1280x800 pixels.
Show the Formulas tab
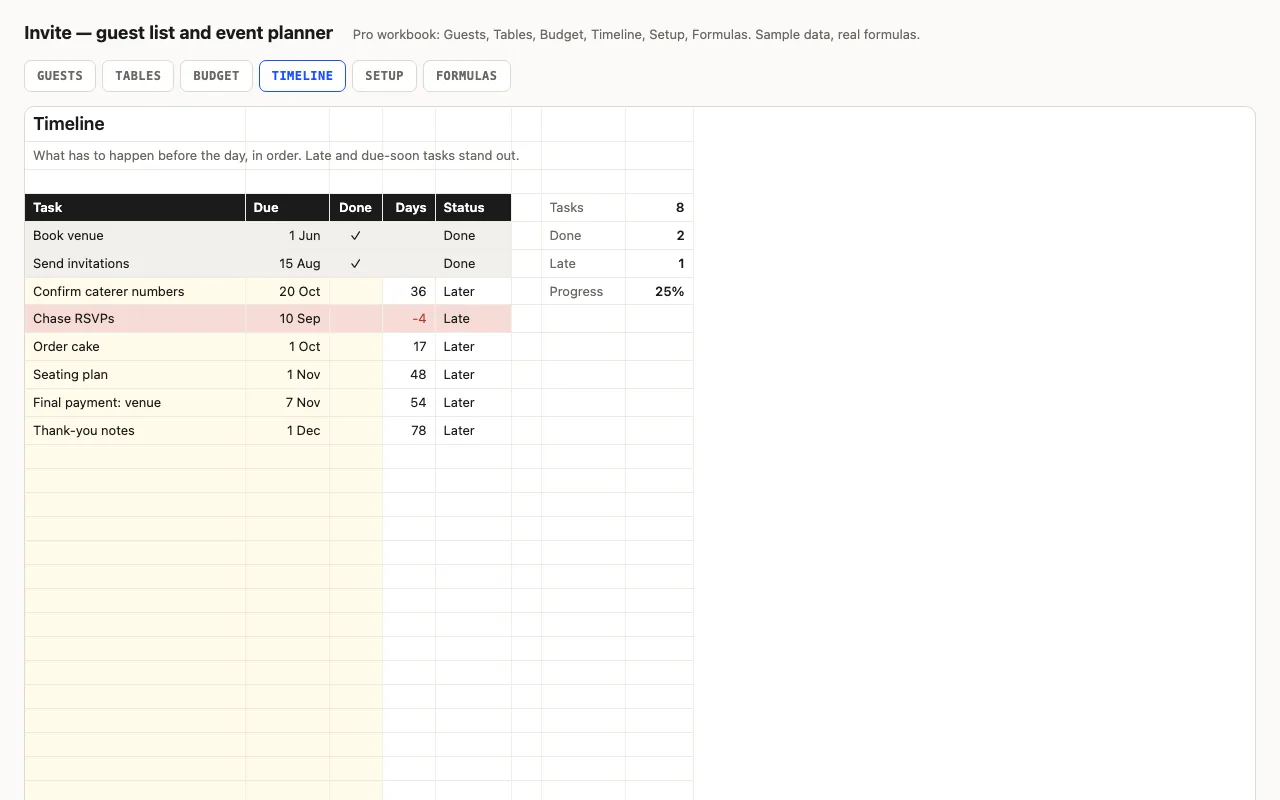point(467,76)
